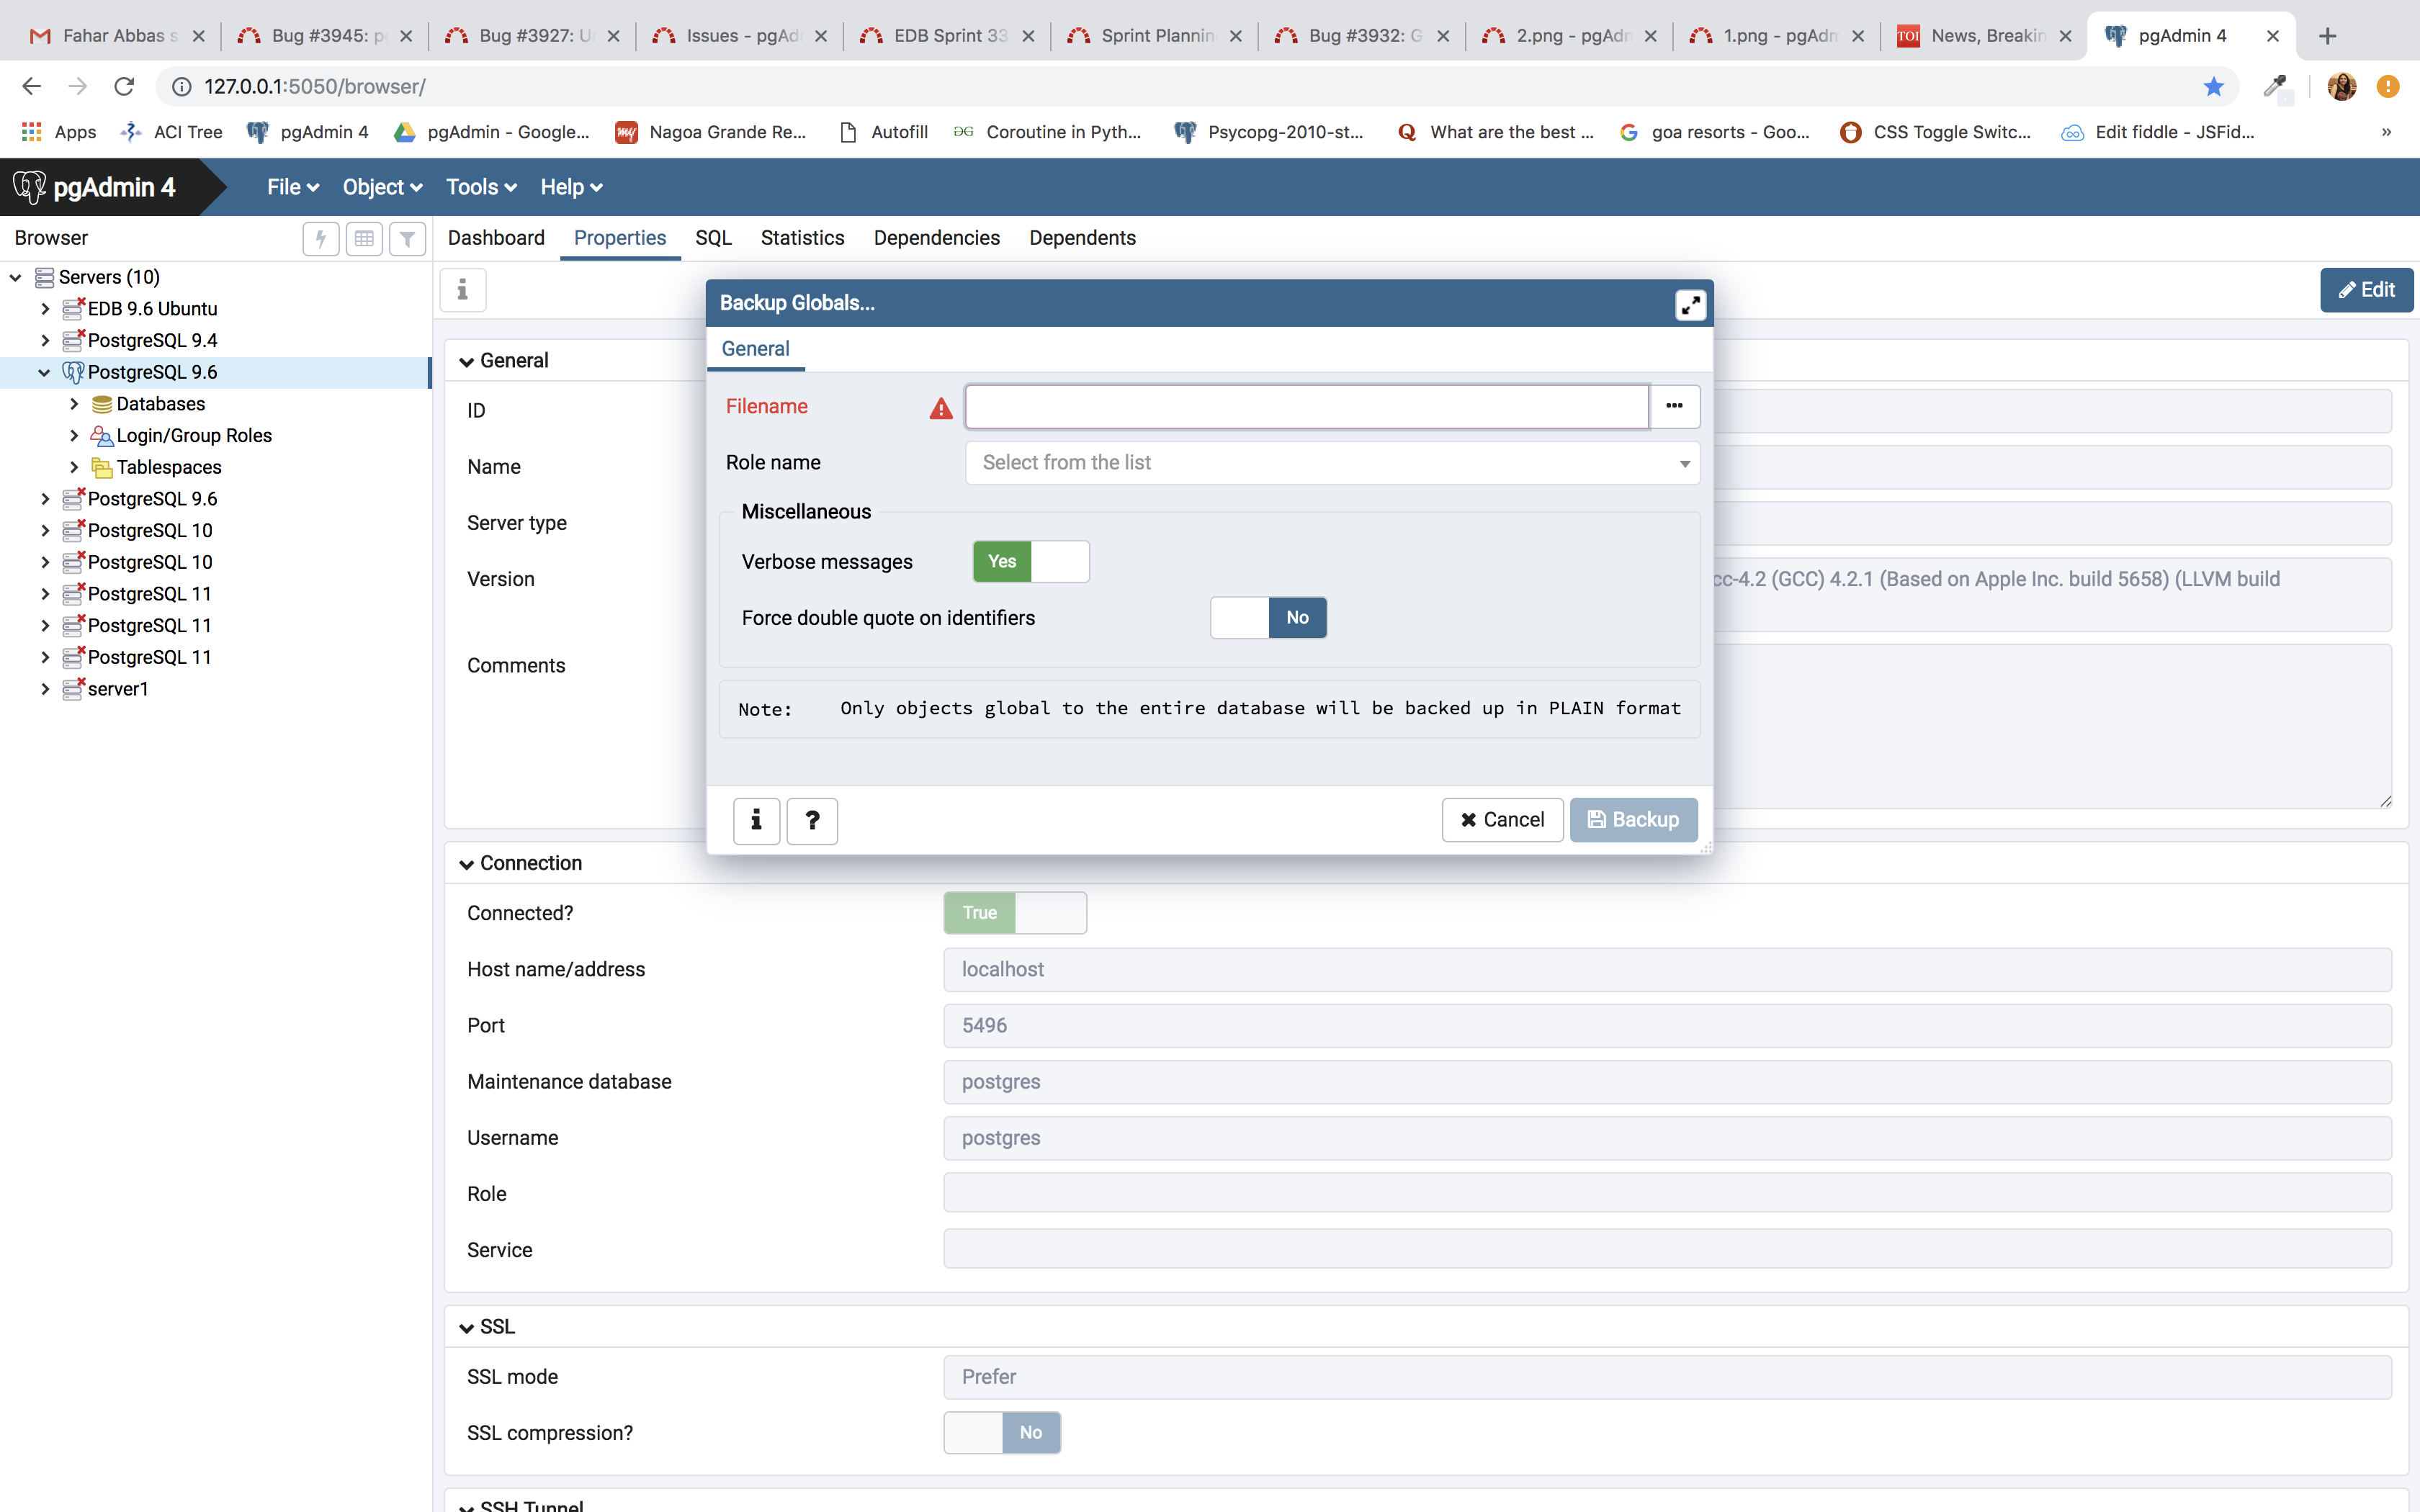Screen dimensions: 2420x1512
Task: Switch to the Dependencies tab
Action: pos(936,238)
